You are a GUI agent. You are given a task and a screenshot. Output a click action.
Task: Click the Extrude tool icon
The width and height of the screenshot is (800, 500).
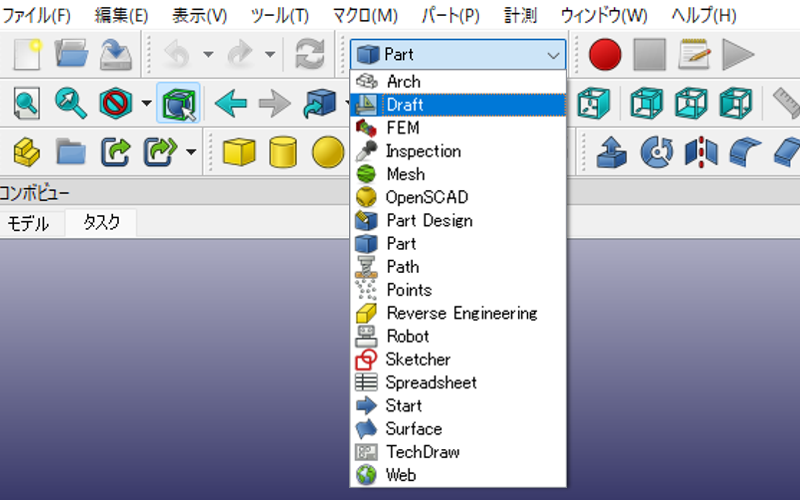(611, 152)
